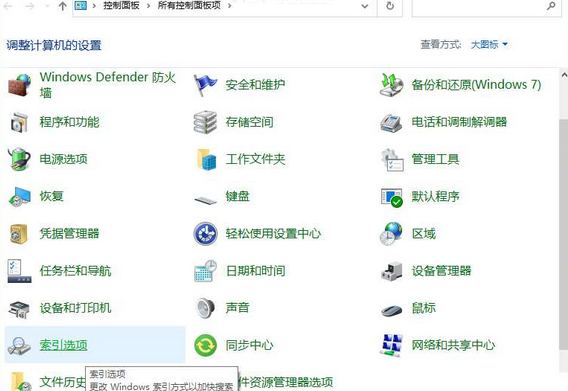Click the 任务栏和导航 icon
The width and height of the screenshot is (568, 391).
[x=19, y=271]
